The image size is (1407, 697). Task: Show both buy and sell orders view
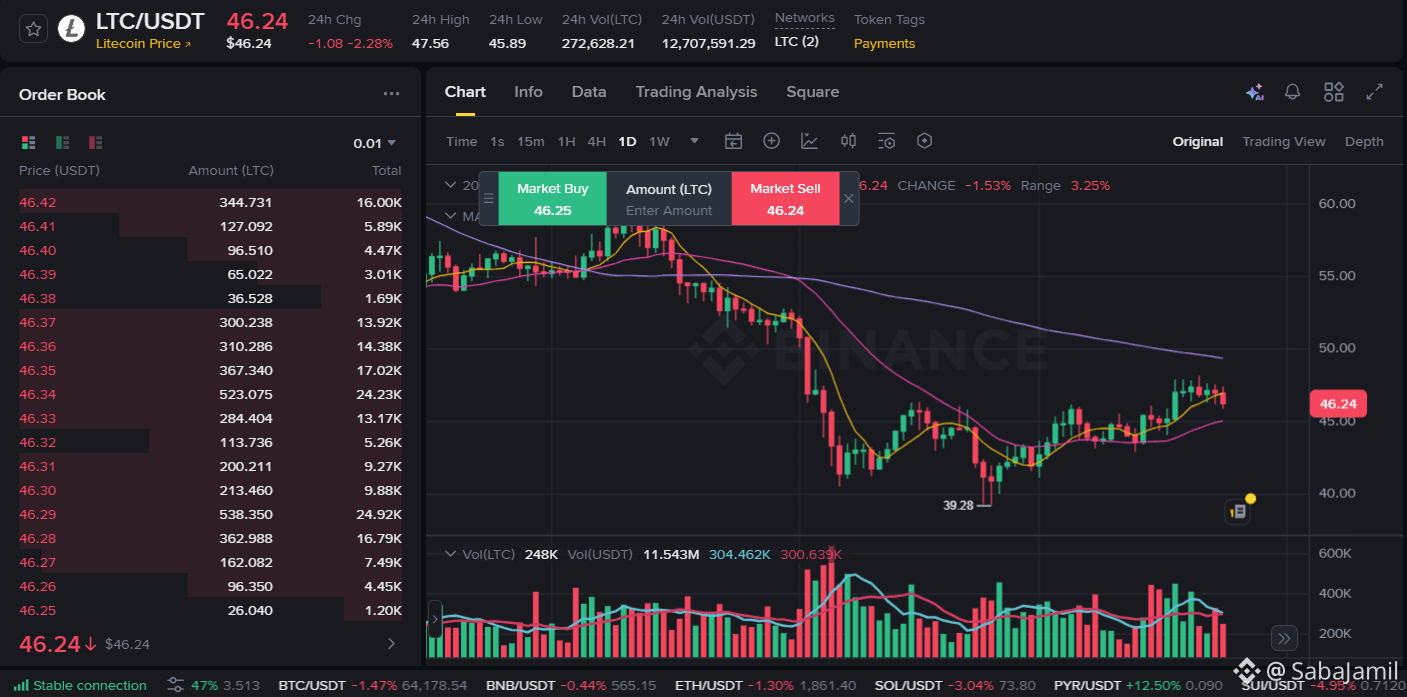[28, 143]
